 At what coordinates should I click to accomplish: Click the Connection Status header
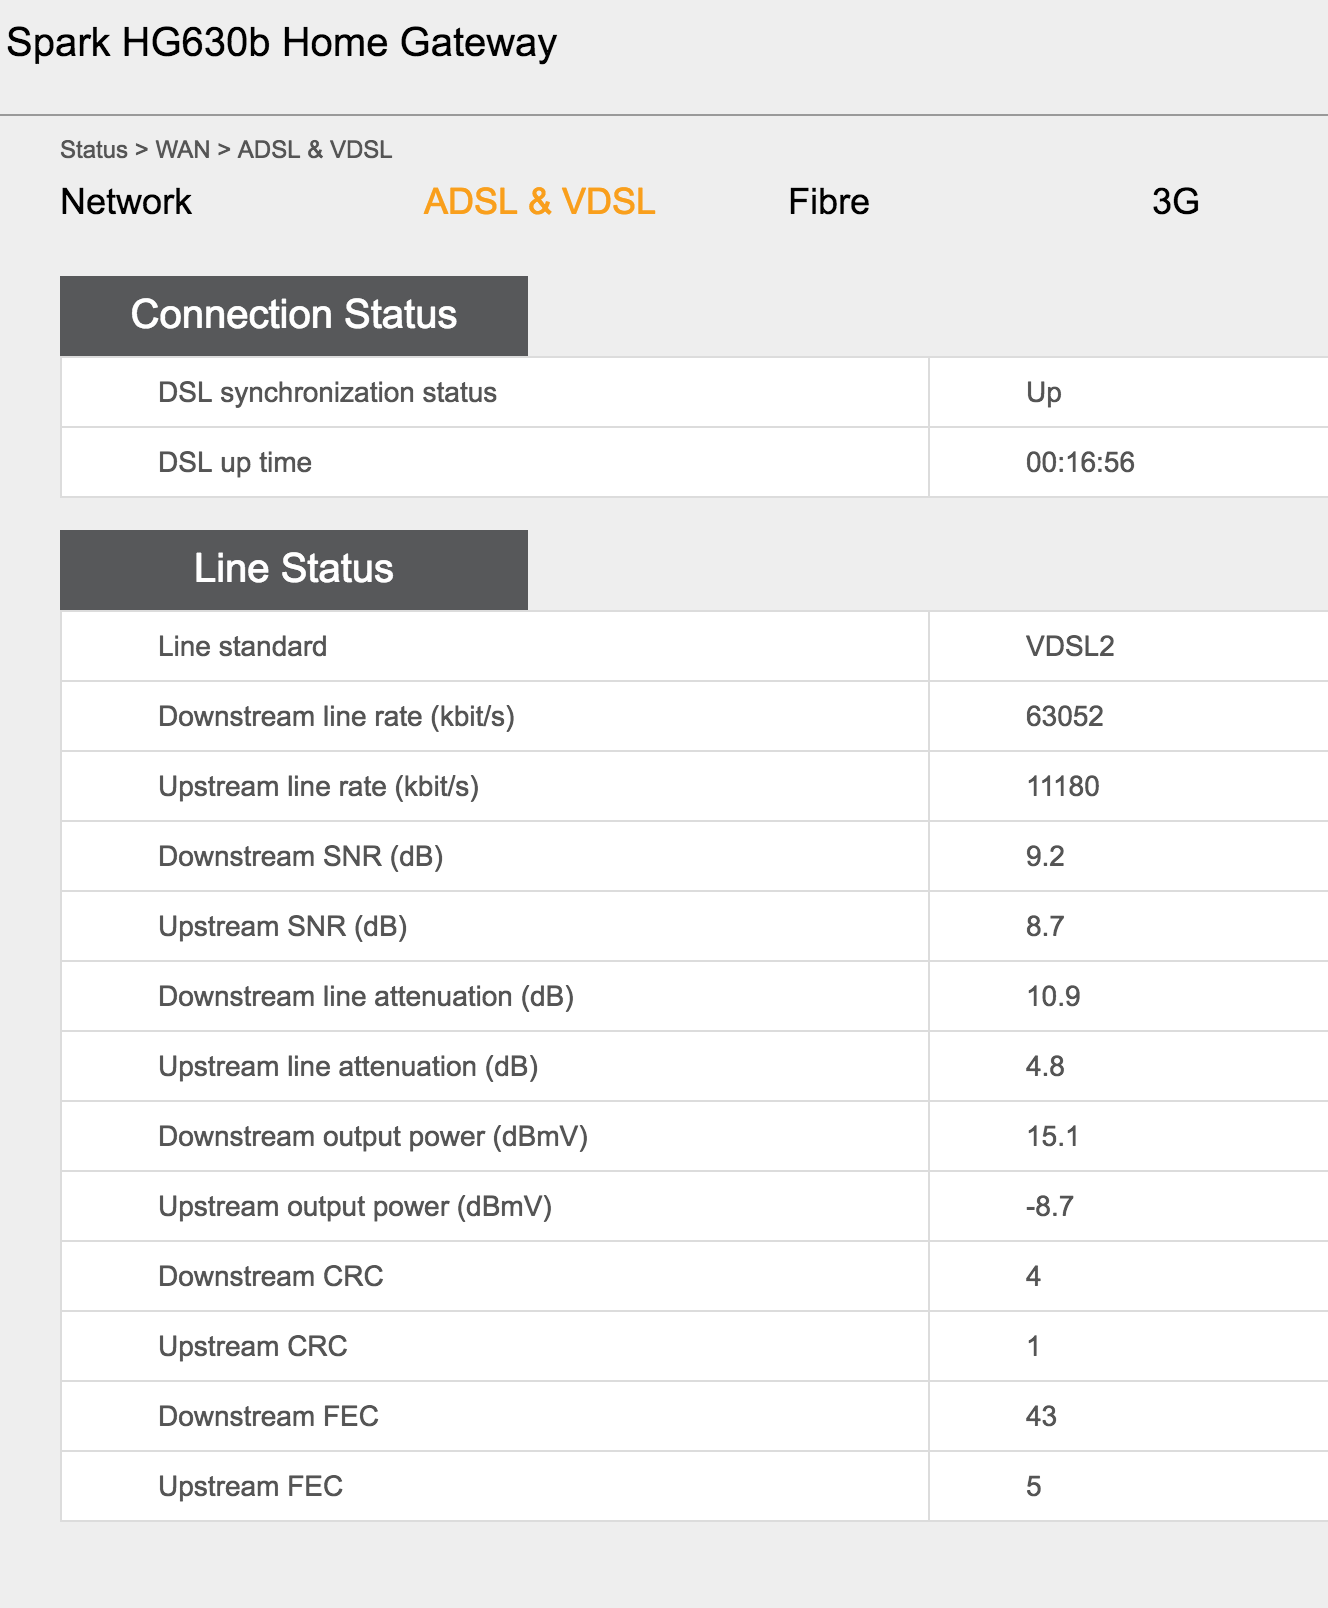pos(293,315)
